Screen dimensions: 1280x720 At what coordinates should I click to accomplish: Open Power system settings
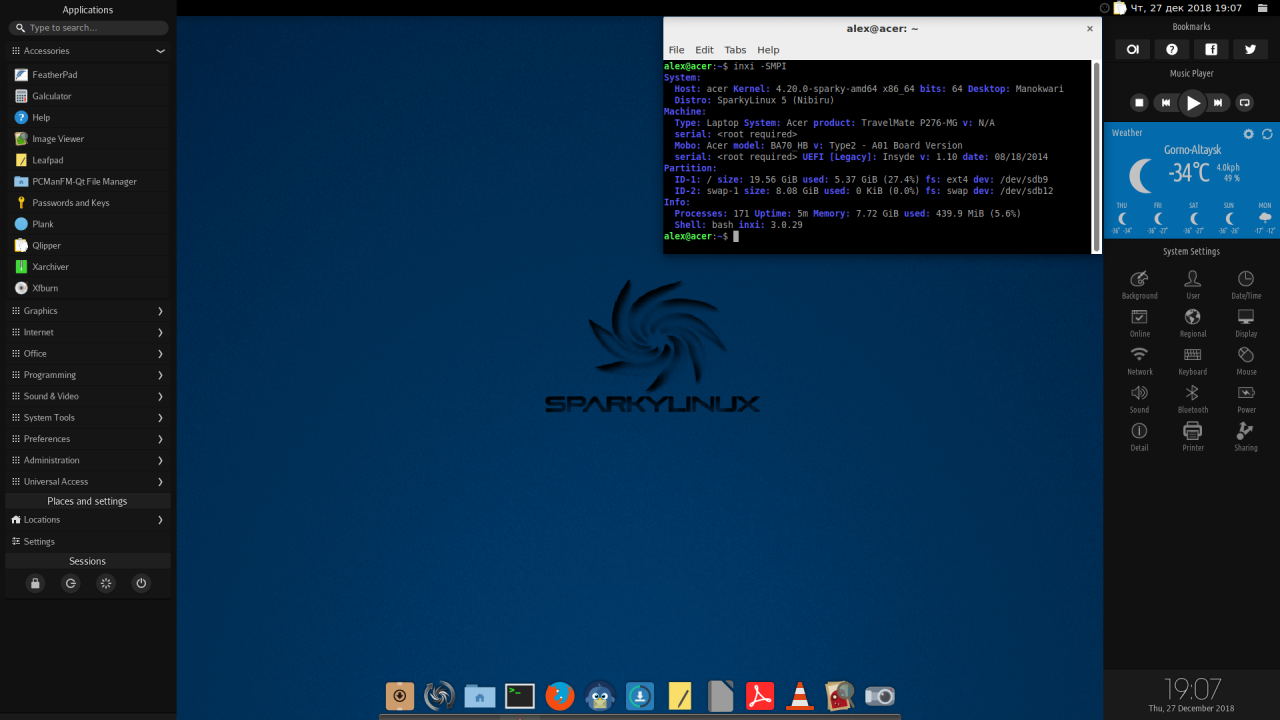[x=1246, y=399]
